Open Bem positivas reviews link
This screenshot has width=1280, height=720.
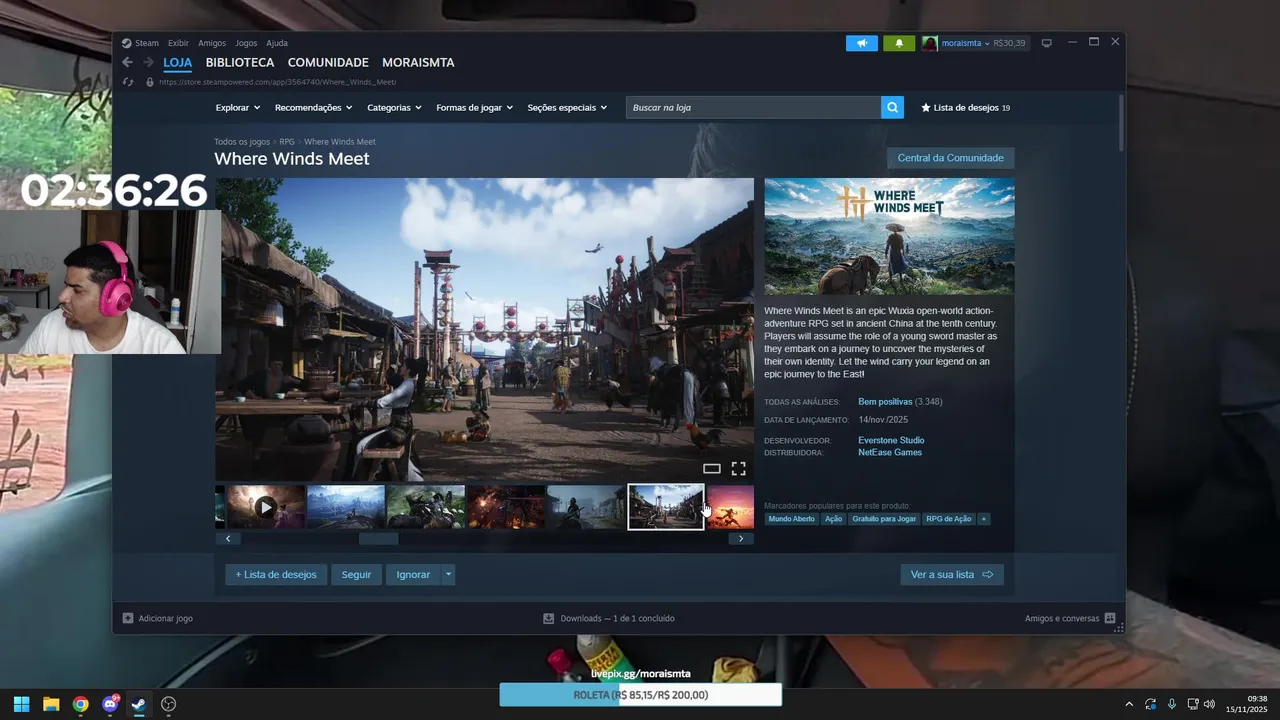[x=885, y=402]
